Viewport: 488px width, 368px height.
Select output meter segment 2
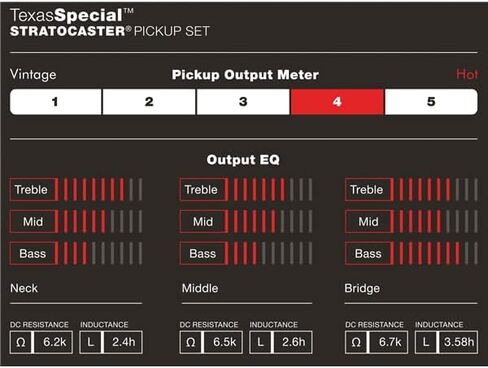point(149,102)
